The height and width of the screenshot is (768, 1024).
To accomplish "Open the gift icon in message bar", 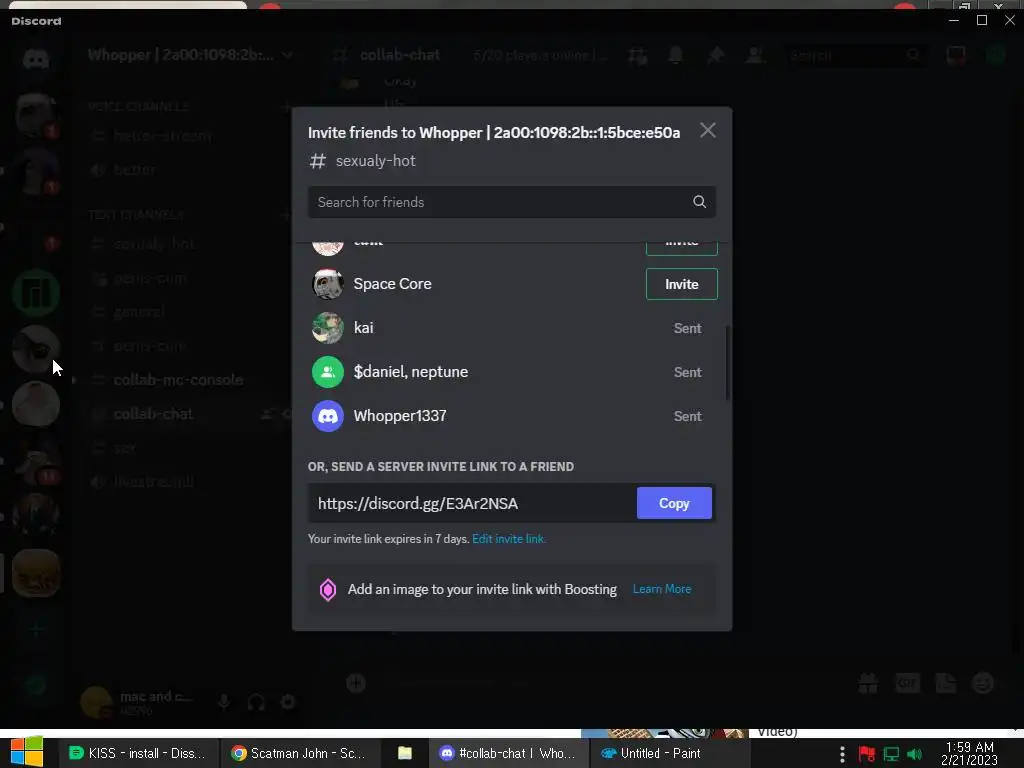I will click(x=868, y=684).
